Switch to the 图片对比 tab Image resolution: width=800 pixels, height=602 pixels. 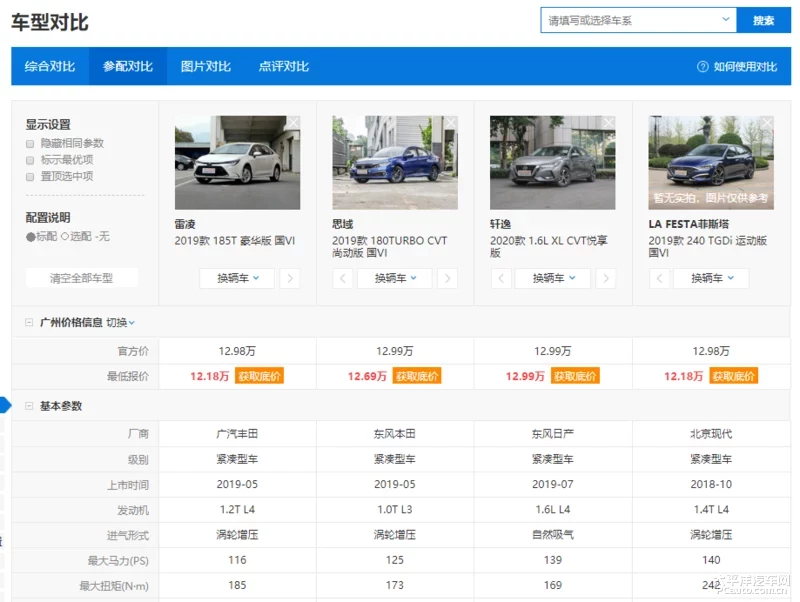click(206, 66)
